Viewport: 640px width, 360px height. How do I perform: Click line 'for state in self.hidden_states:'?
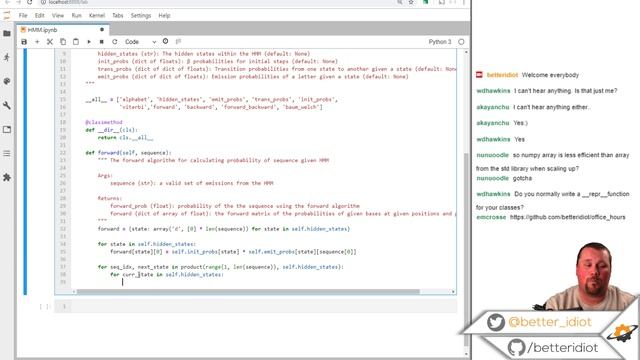point(147,244)
